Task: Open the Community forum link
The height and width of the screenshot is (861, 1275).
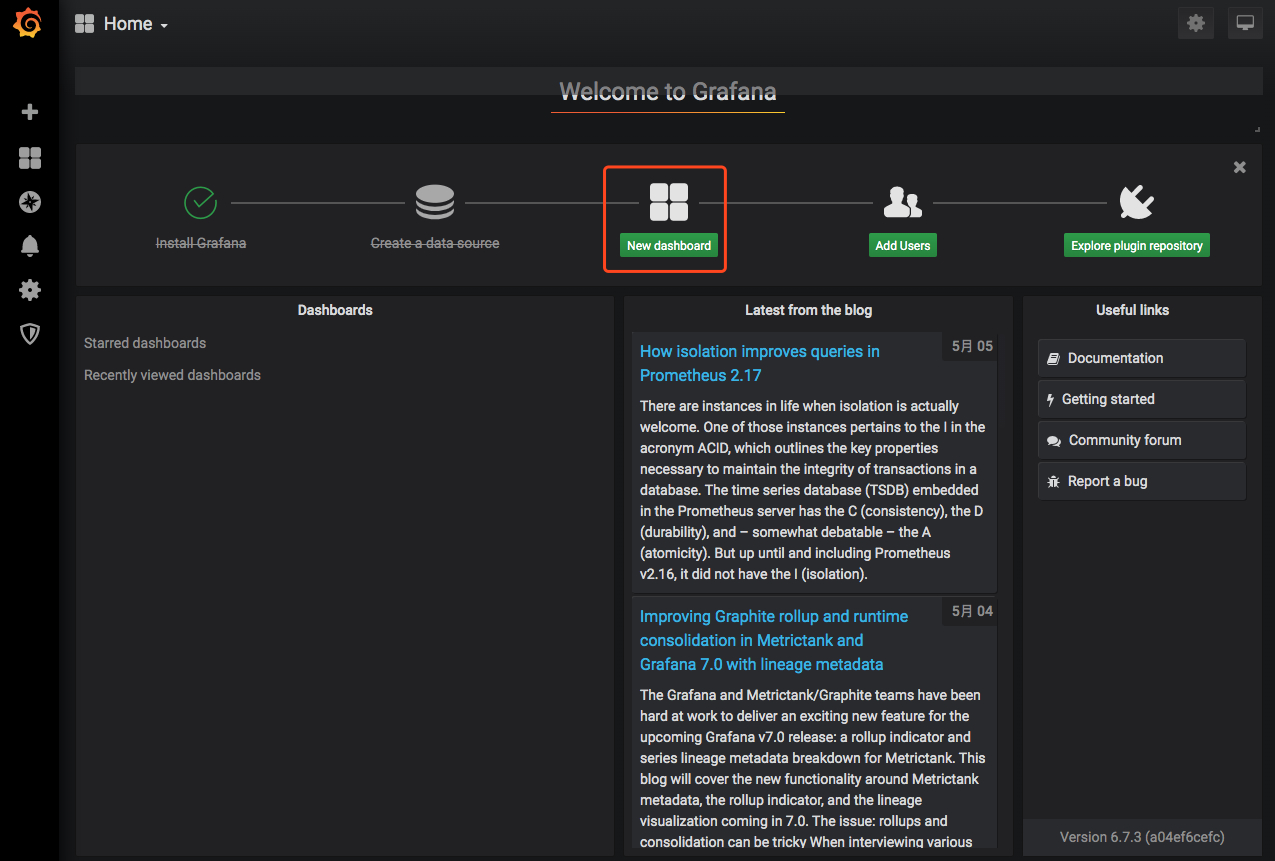Action: pyautogui.click(x=1142, y=440)
